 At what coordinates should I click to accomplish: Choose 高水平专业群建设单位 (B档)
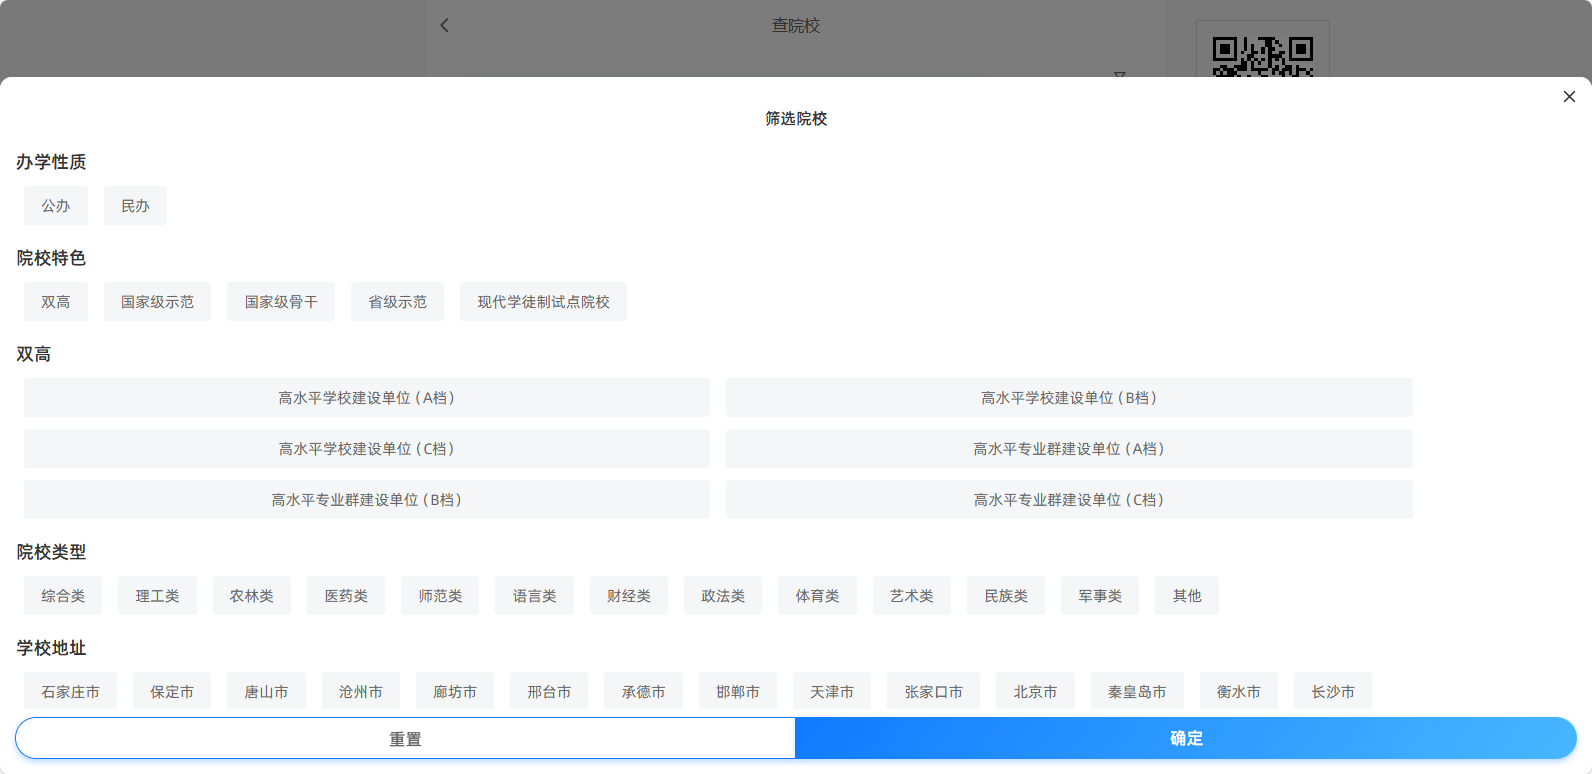pyautogui.click(x=367, y=500)
